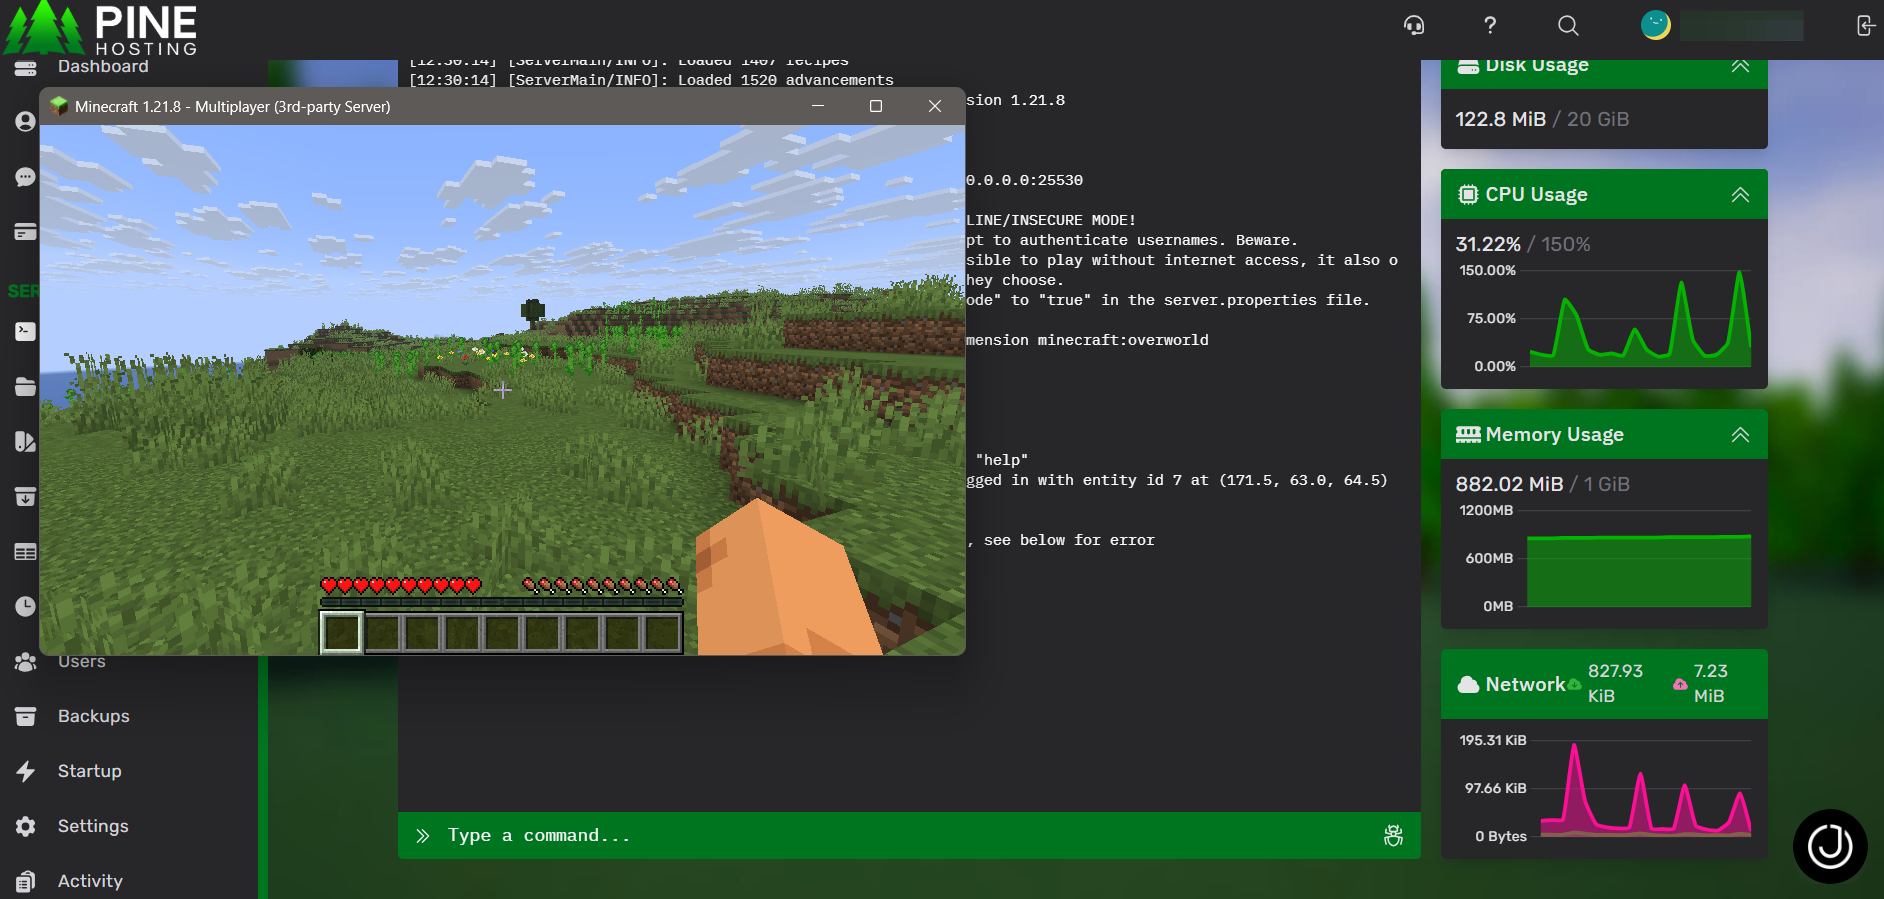Open the databases table sidebar icon
This screenshot has width=1884, height=899.
coord(25,551)
